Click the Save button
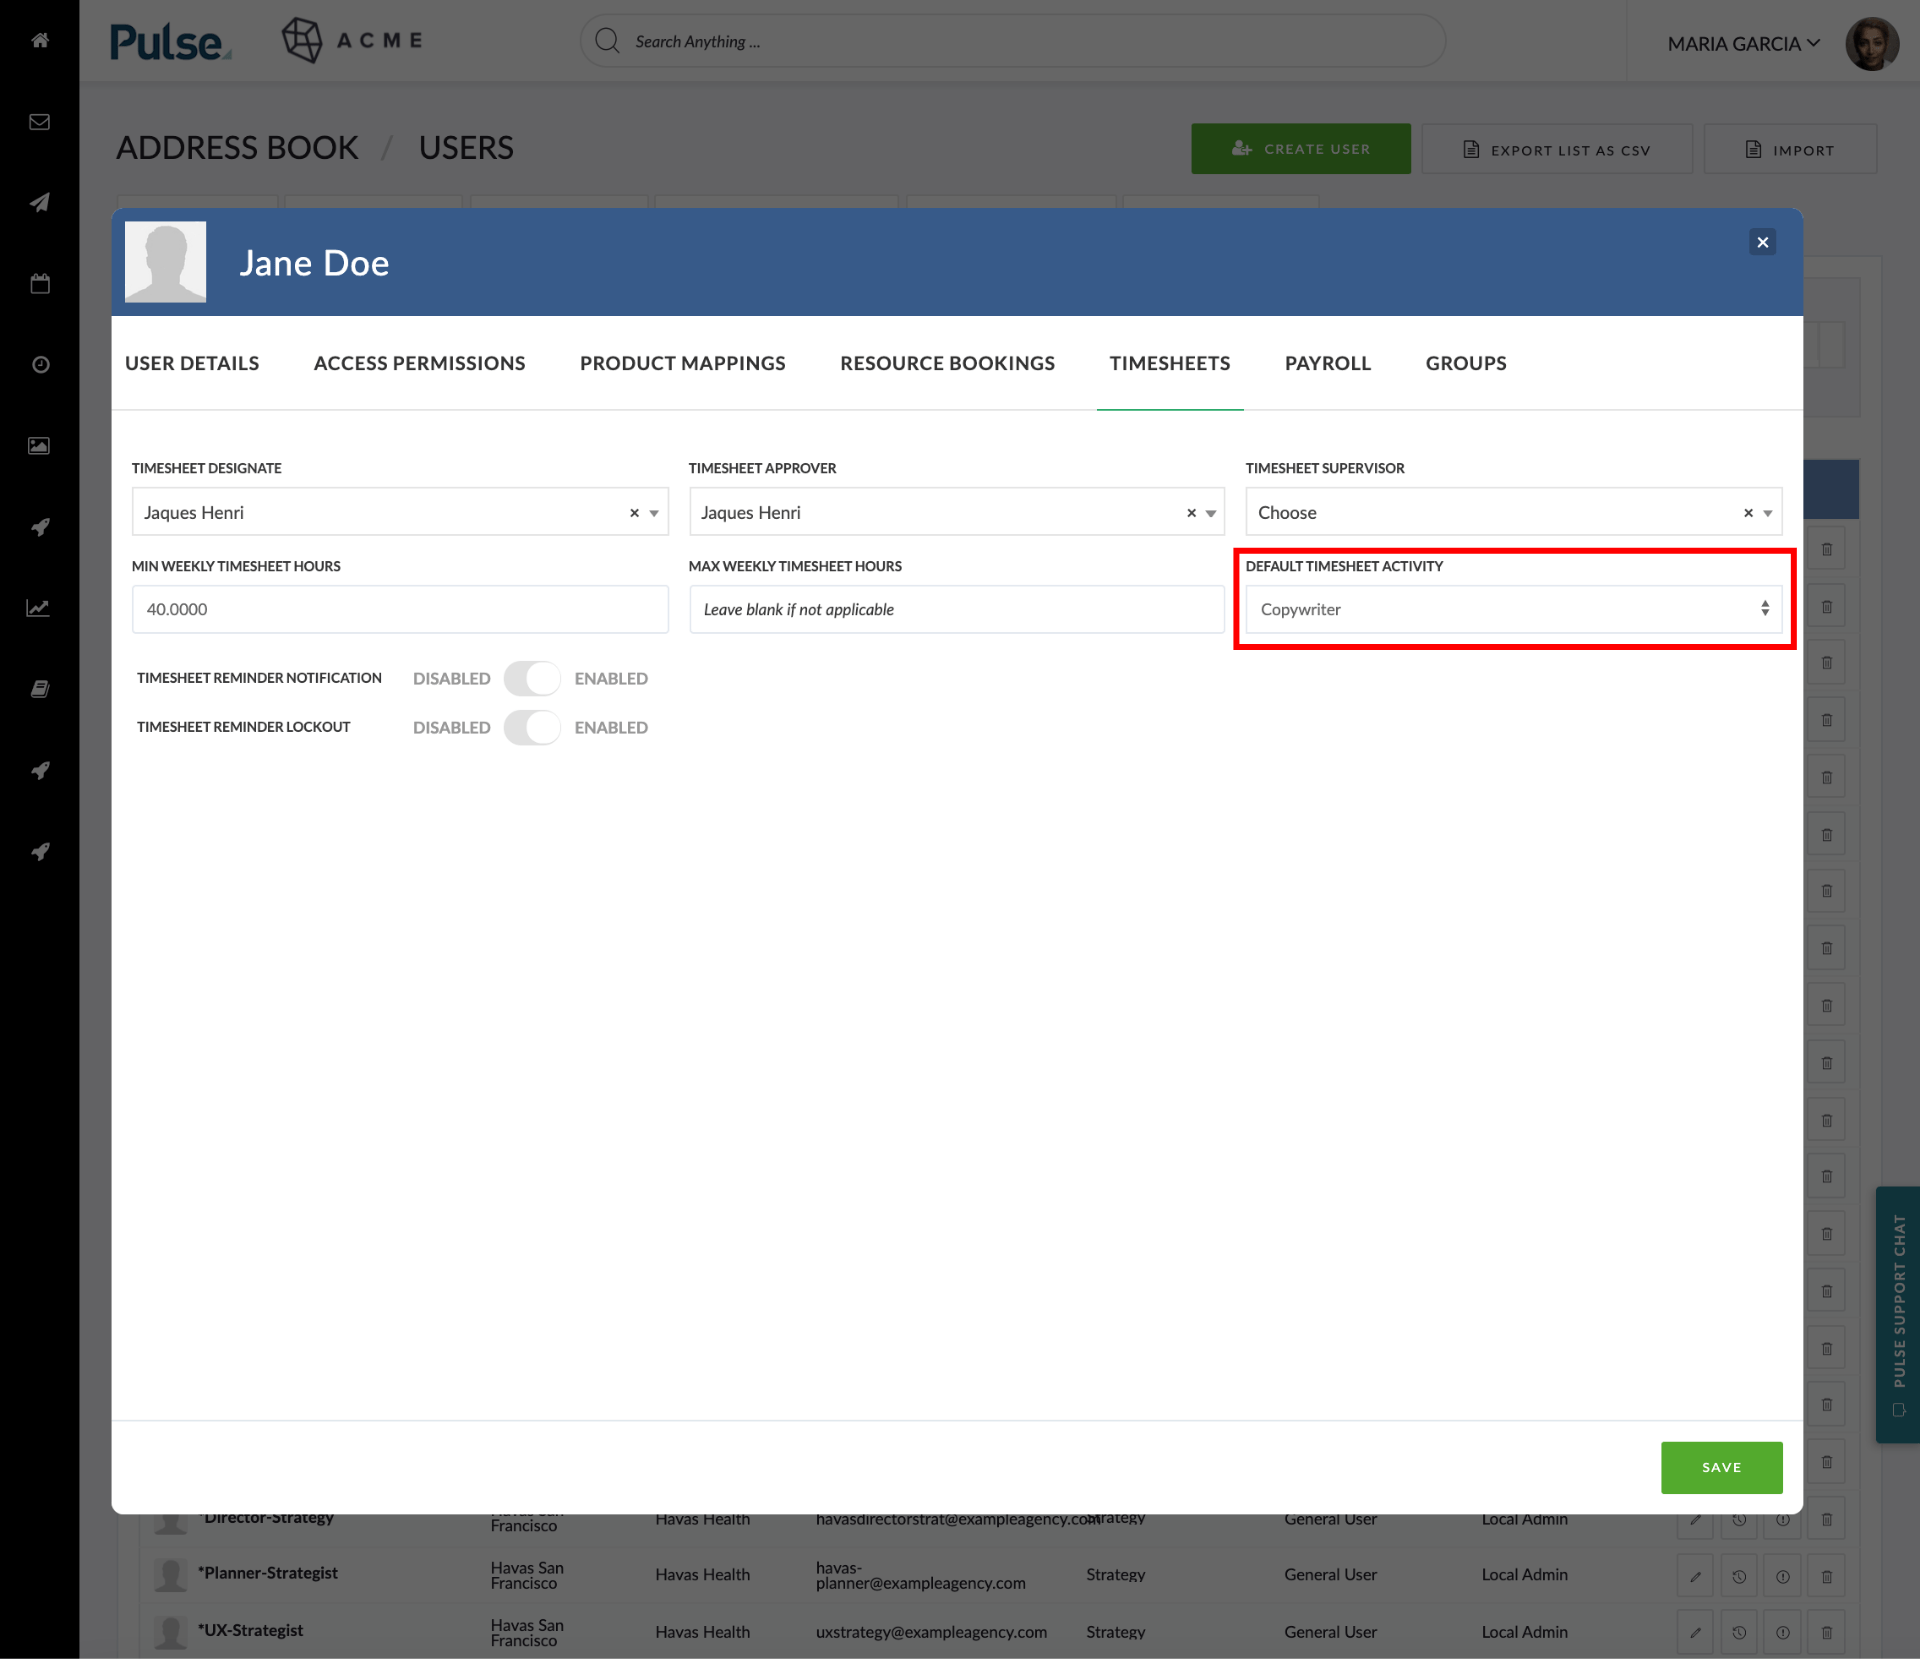The image size is (1920, 1659). tap(1720, 1467)
